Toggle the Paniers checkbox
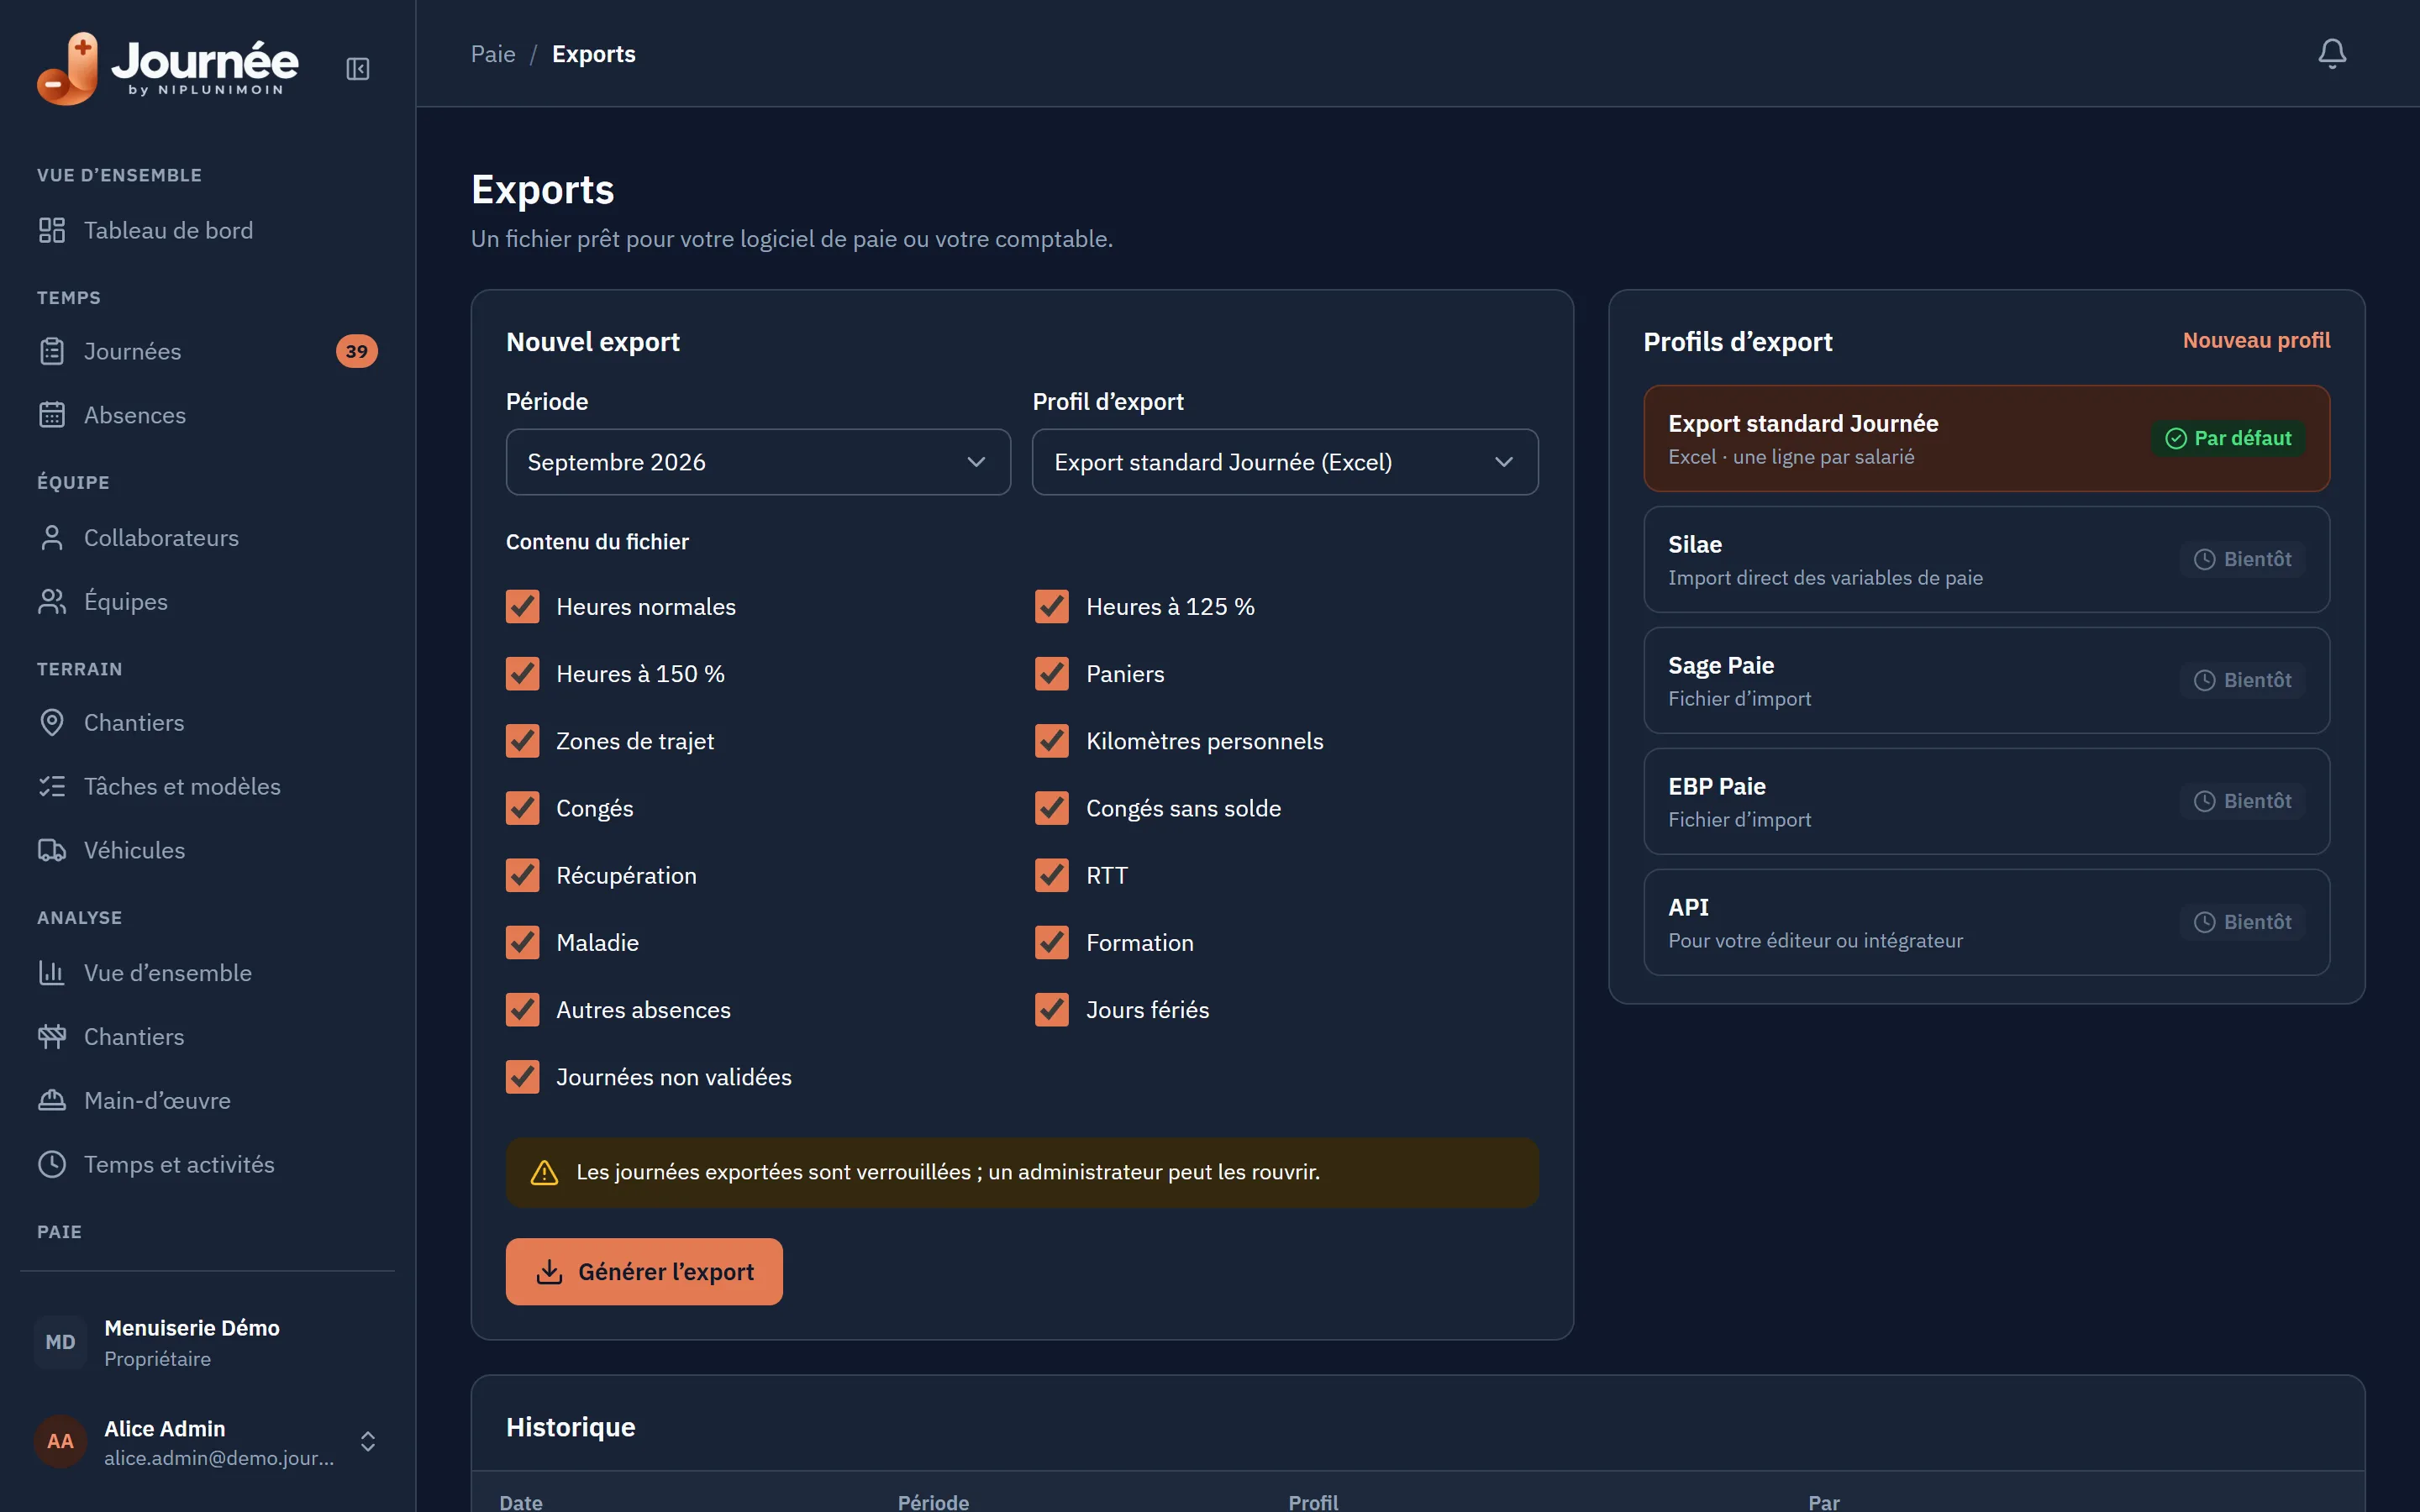The image size is (2420, 1512). 1051,674
